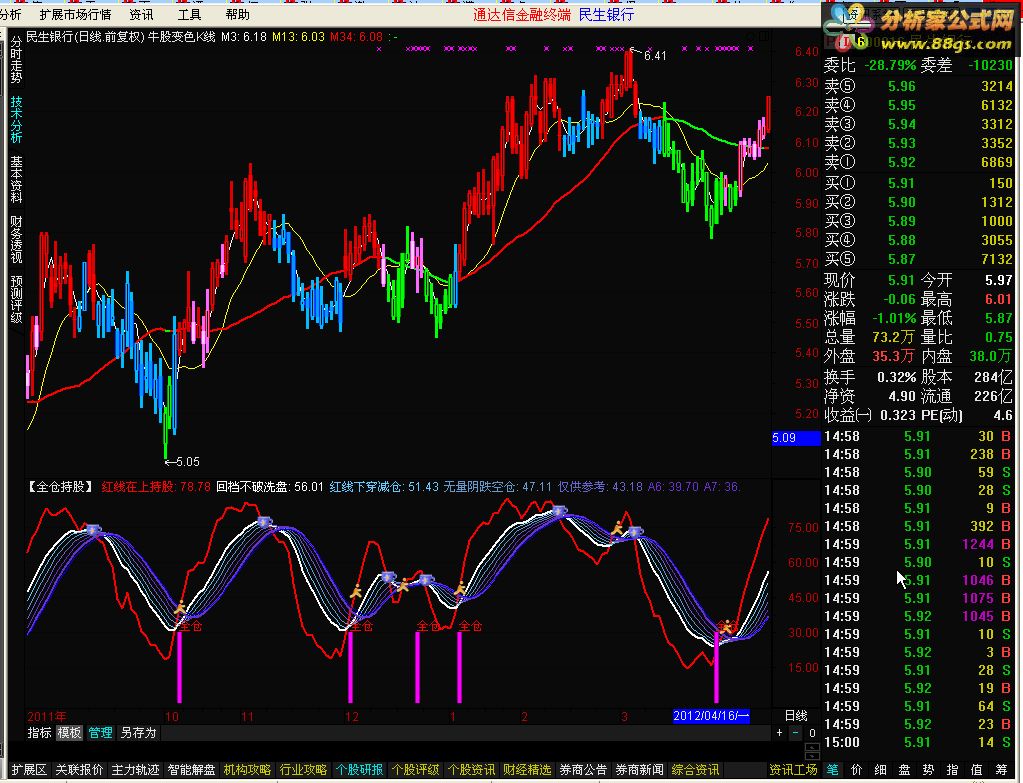This screenshot has width=1023, height=783.
Task: Click the 0 reset button near zoom controls
Action: 812,733
